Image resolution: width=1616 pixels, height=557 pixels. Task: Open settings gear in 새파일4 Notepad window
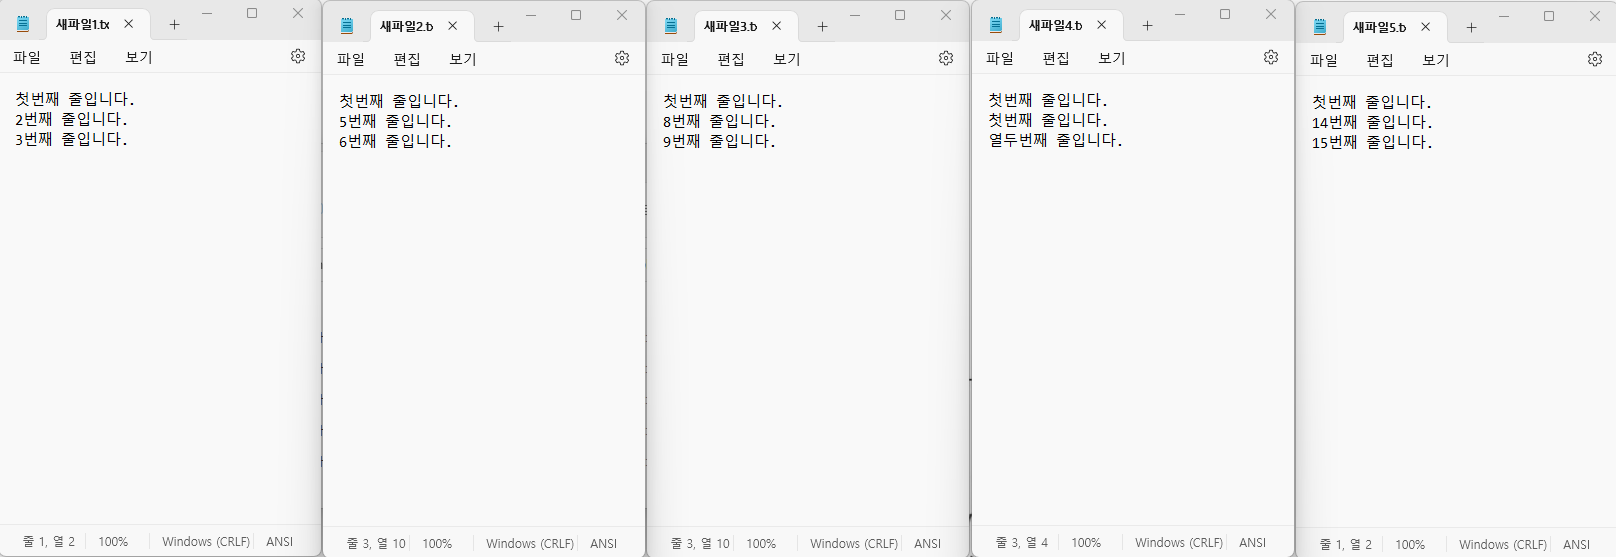(1271, 57)
